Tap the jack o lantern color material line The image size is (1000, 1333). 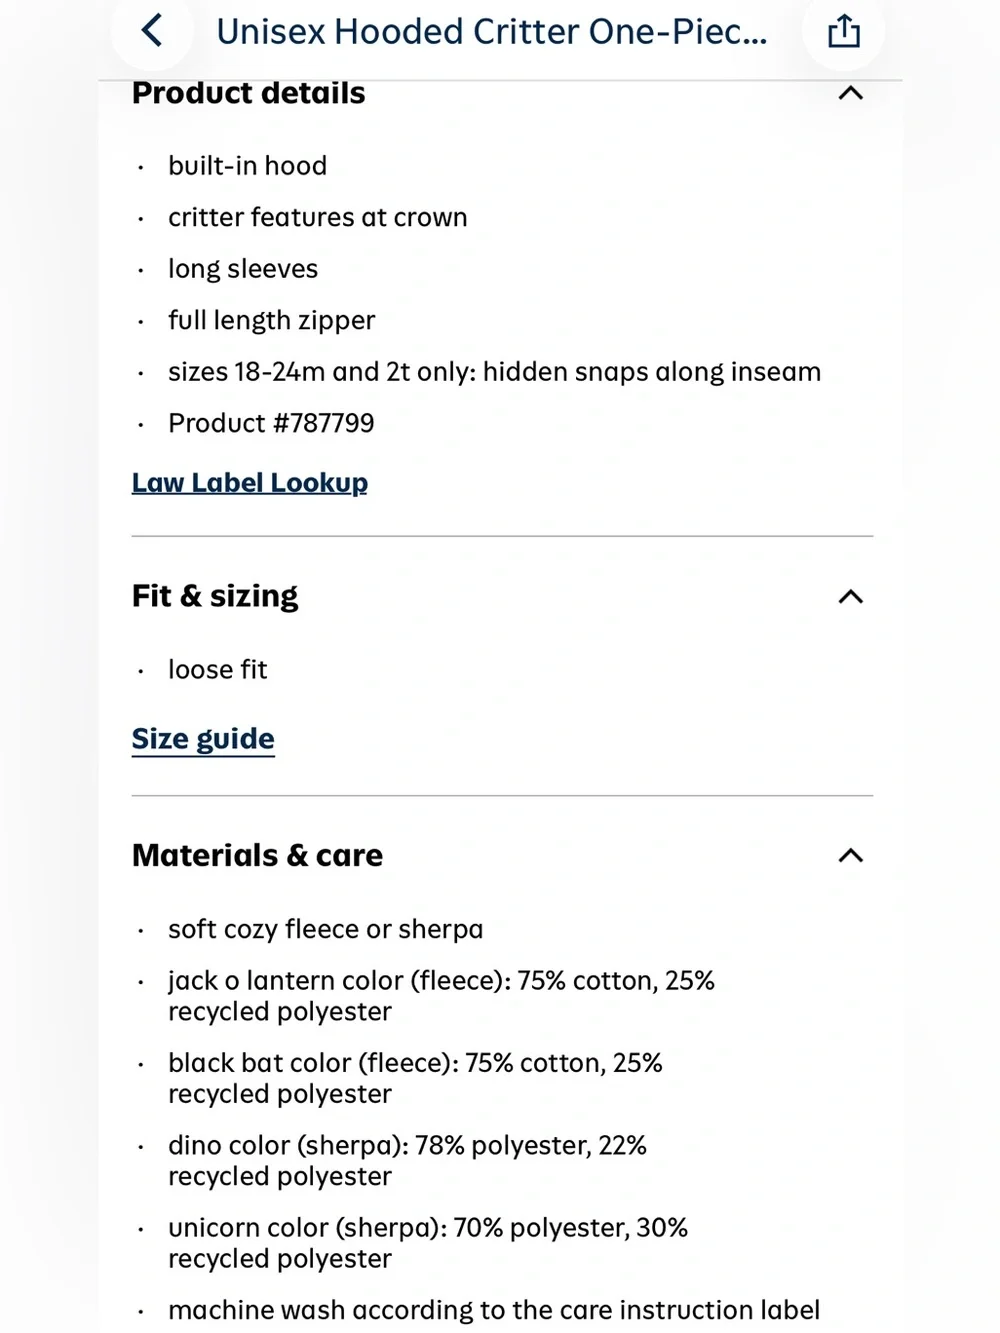click(x=441, y=996)
